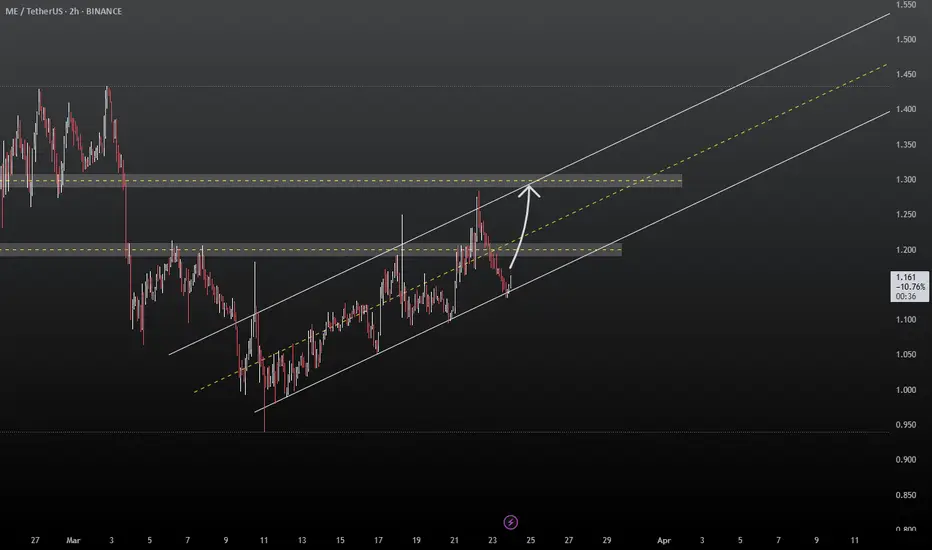Click the 1.100 price axis label
The width and height of the screenshot is (932, 550).
pos(906,319)
